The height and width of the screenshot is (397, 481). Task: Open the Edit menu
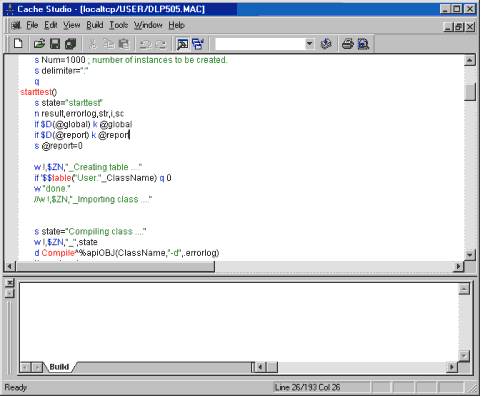click(x=51, y=25)
